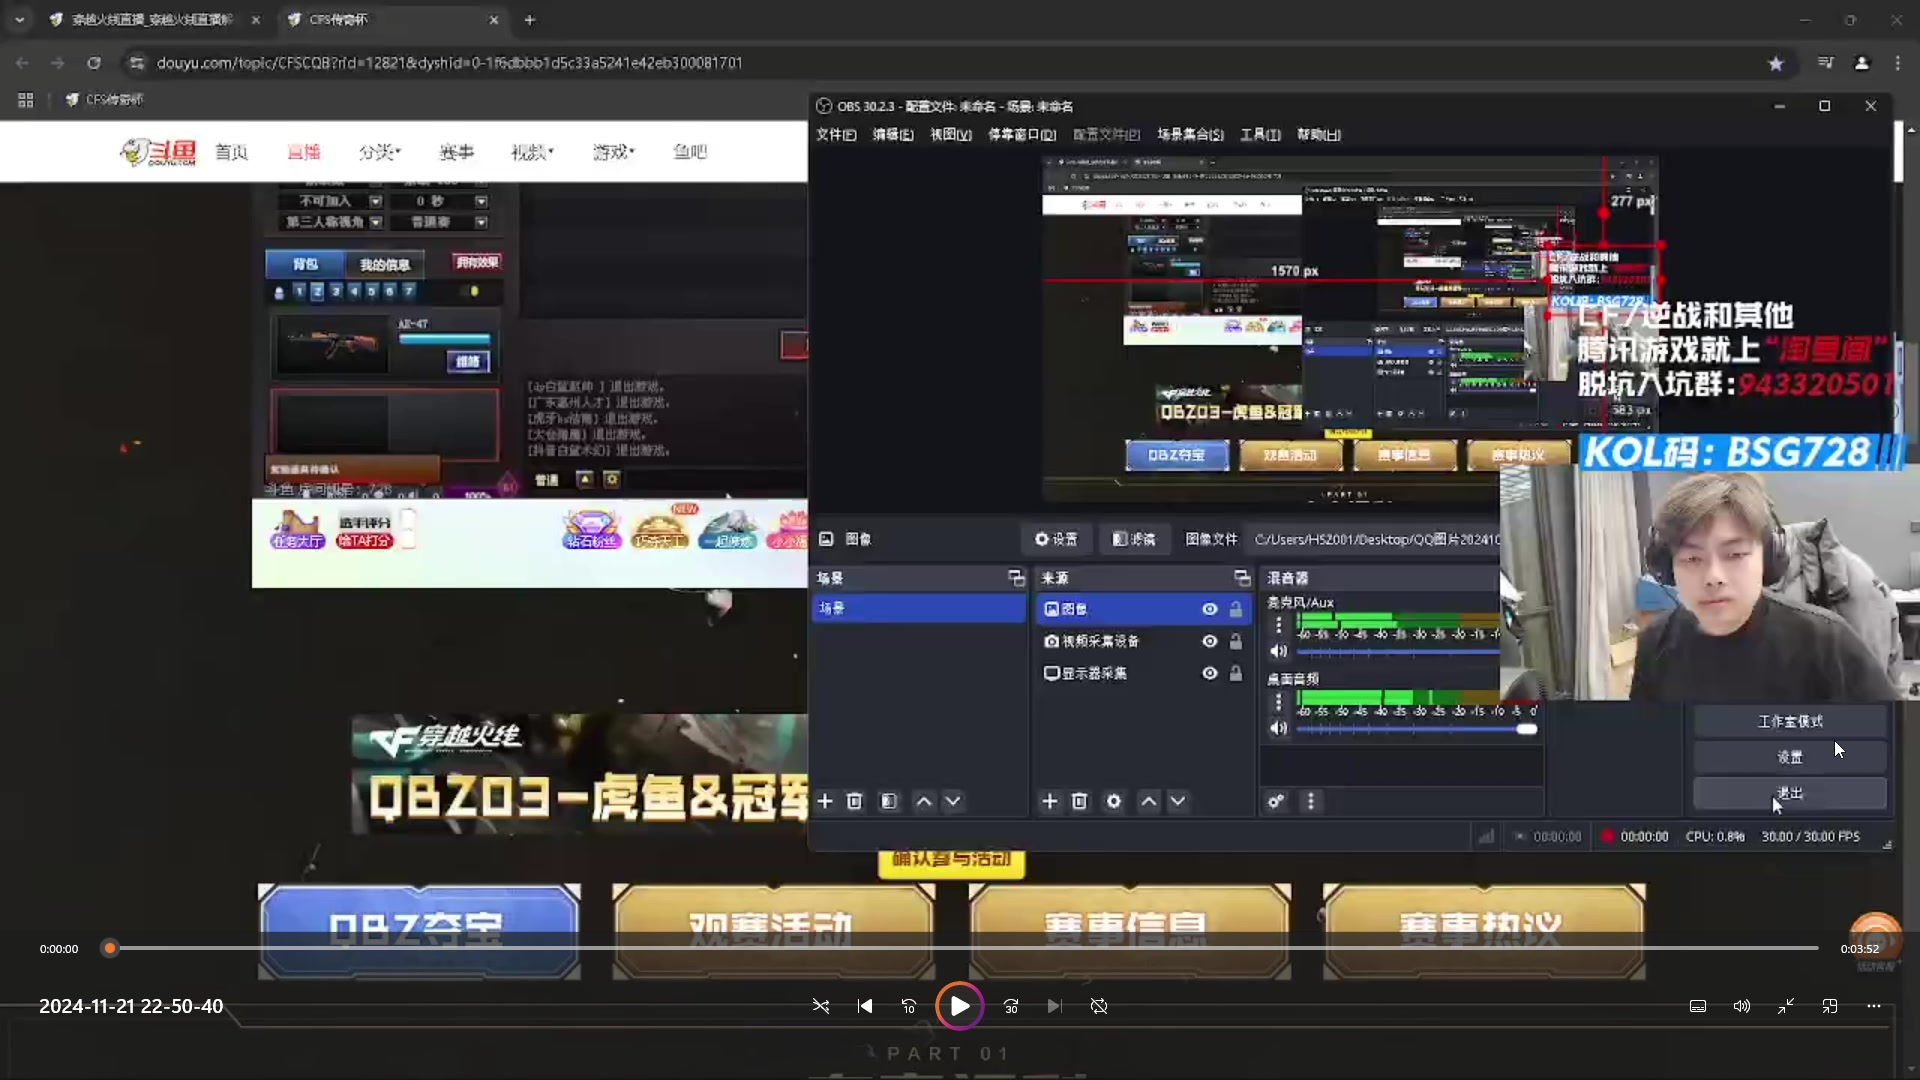Move the scene up in OBS
The width and height of the screenshot is (1920, 1080).
(x=924, y=801)
